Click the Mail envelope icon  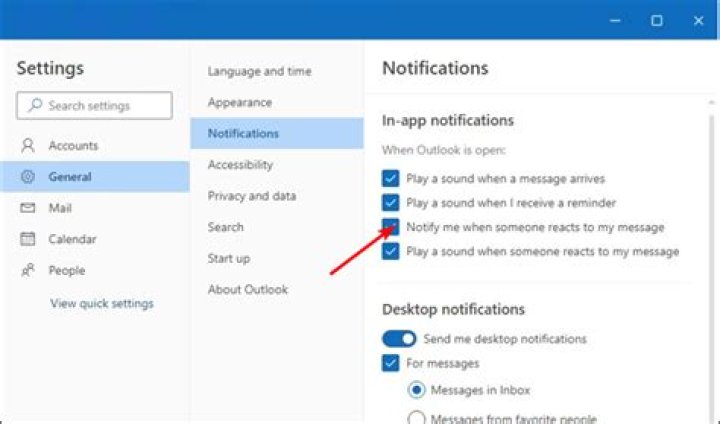point(28,208)
